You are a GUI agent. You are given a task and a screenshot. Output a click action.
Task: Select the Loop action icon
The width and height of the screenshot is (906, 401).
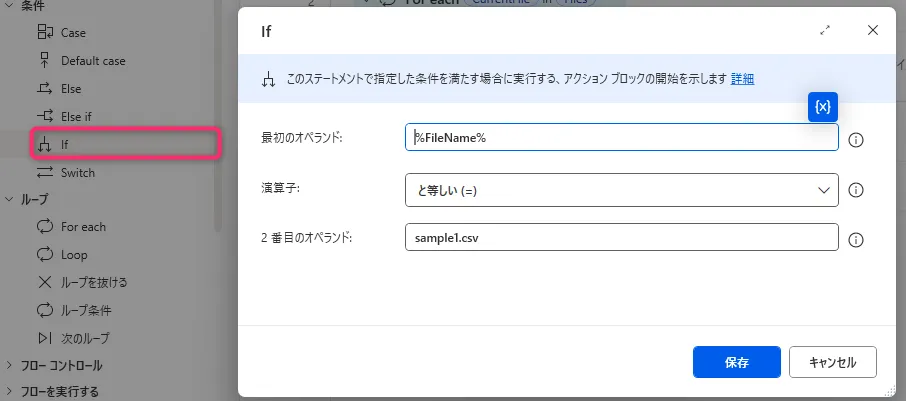tap(44, 255)
